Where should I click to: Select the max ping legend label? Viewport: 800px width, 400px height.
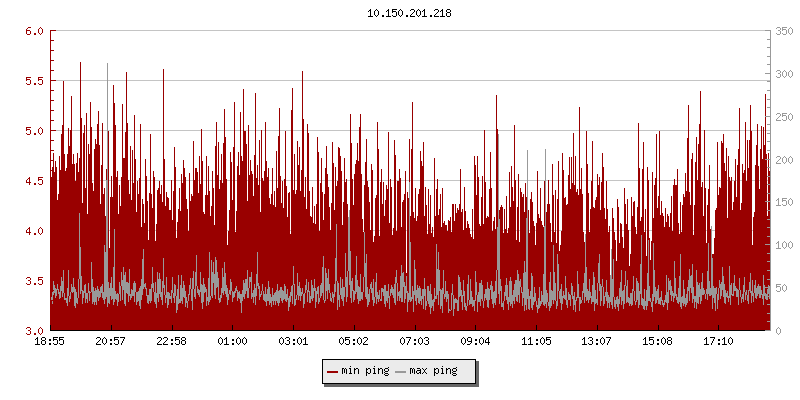pos(433,372)
